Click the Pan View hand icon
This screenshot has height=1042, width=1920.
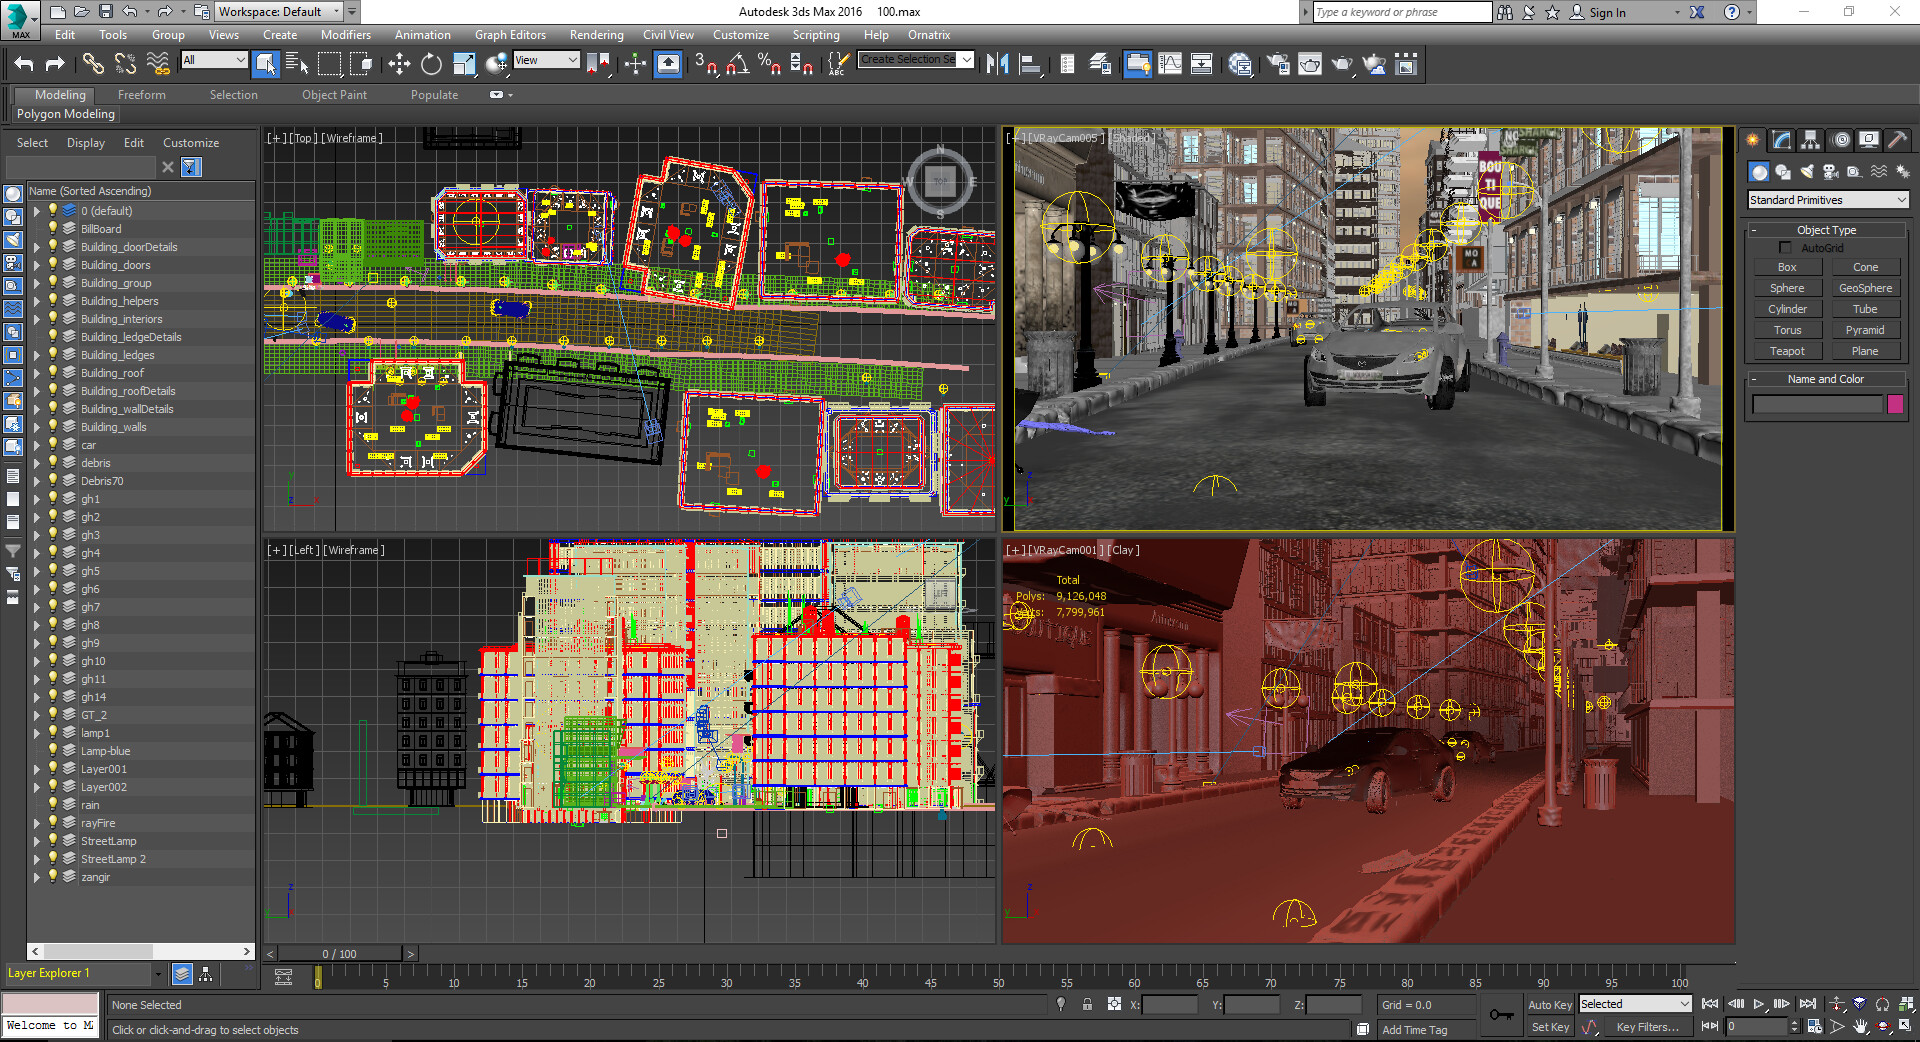[x=1860, y=1027]
